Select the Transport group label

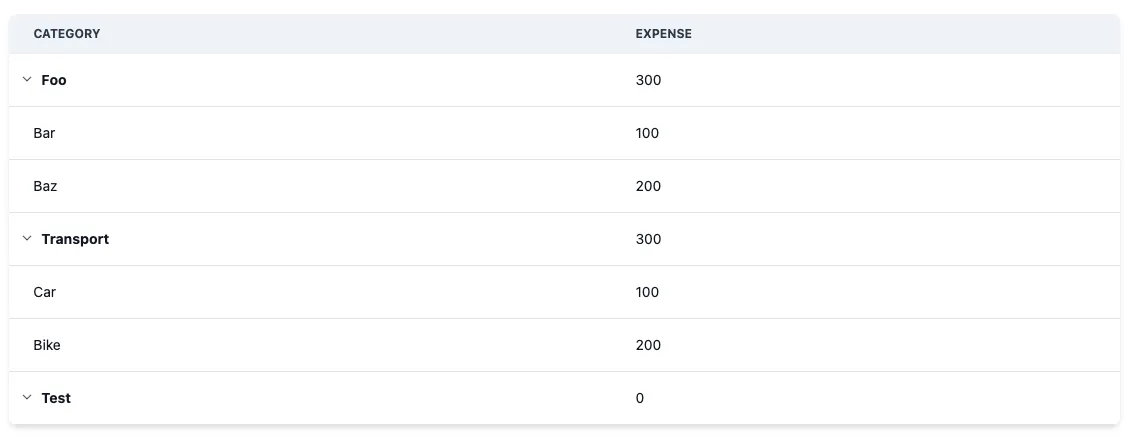75,239
